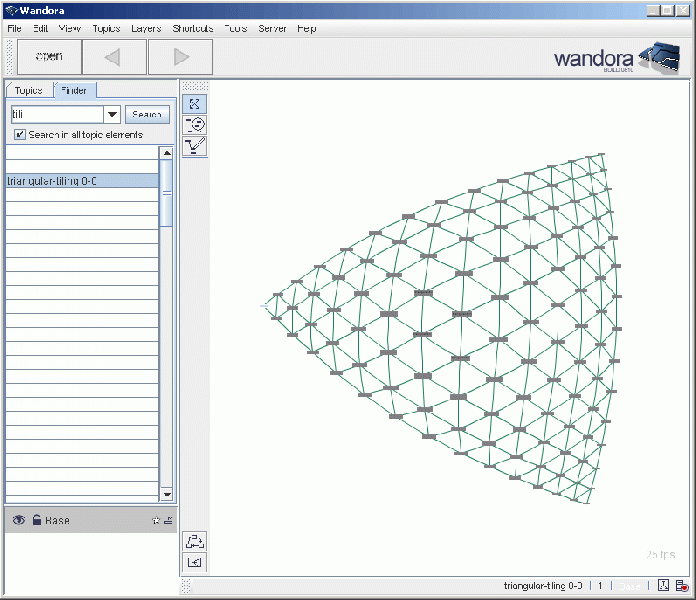Open the search query dropdown arrow
696x600 pixels.
(x=113, y=115)
